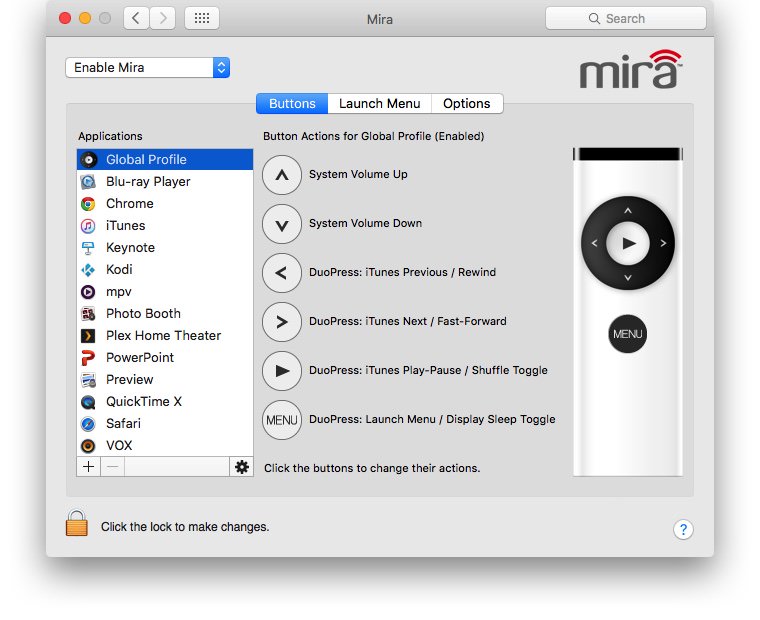The image size is (760, 620).
Task: Click the Play-Pause action button
Action: coord(282,371)
